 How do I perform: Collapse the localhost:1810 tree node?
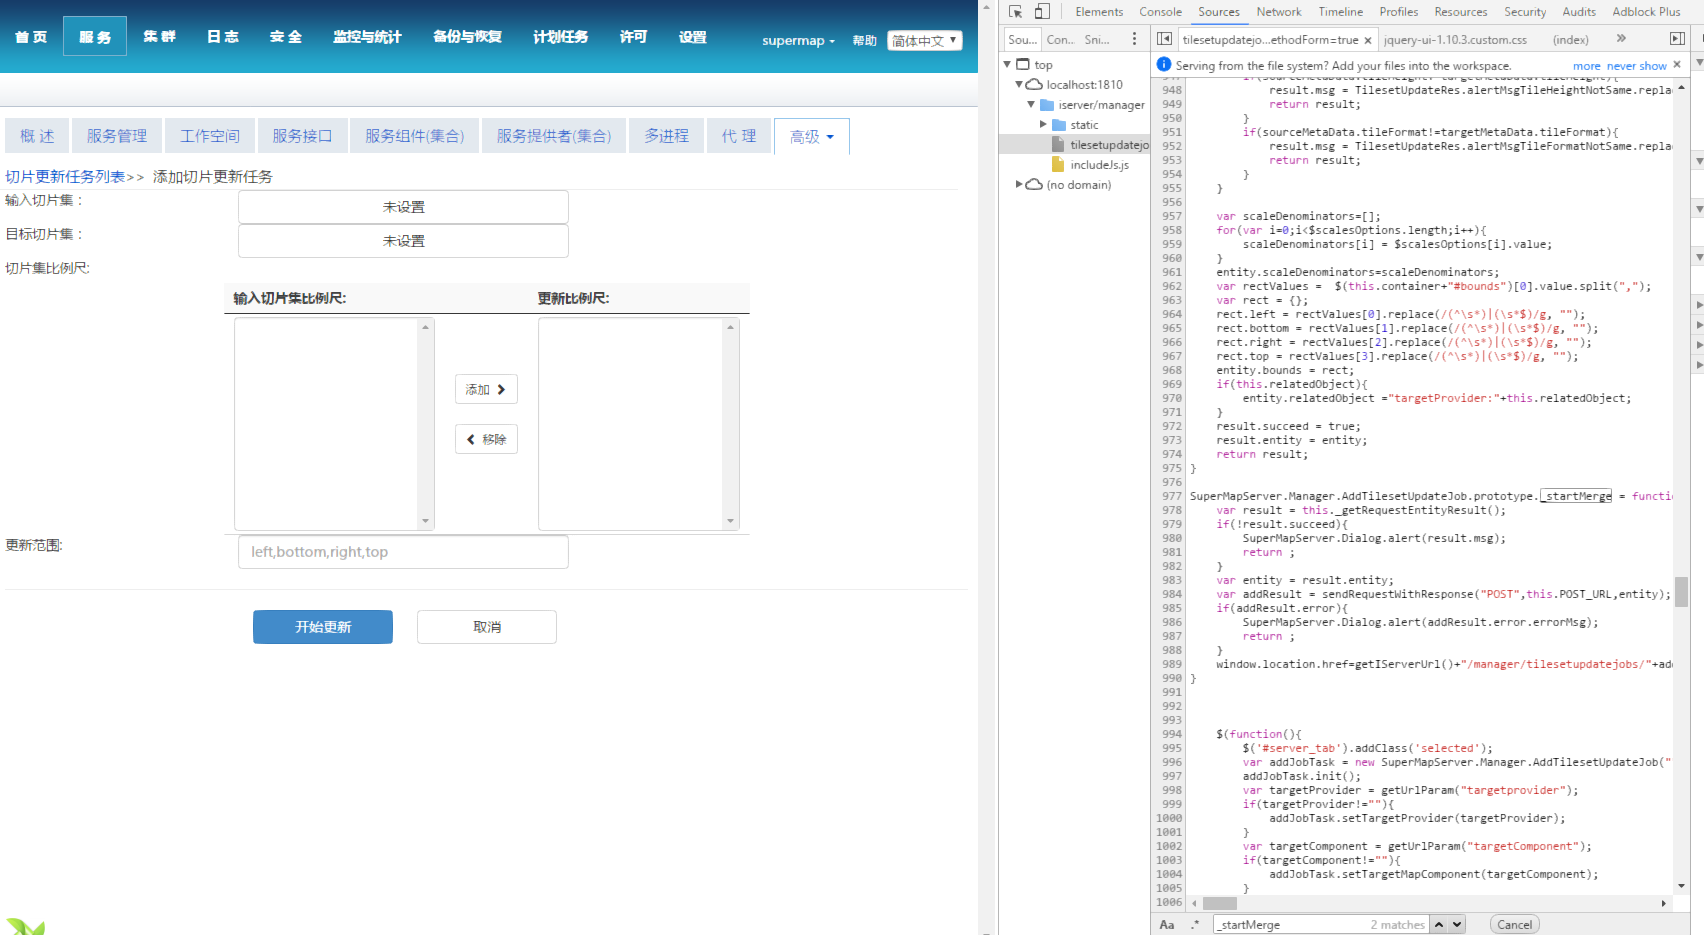click(x=1019, y=85)
